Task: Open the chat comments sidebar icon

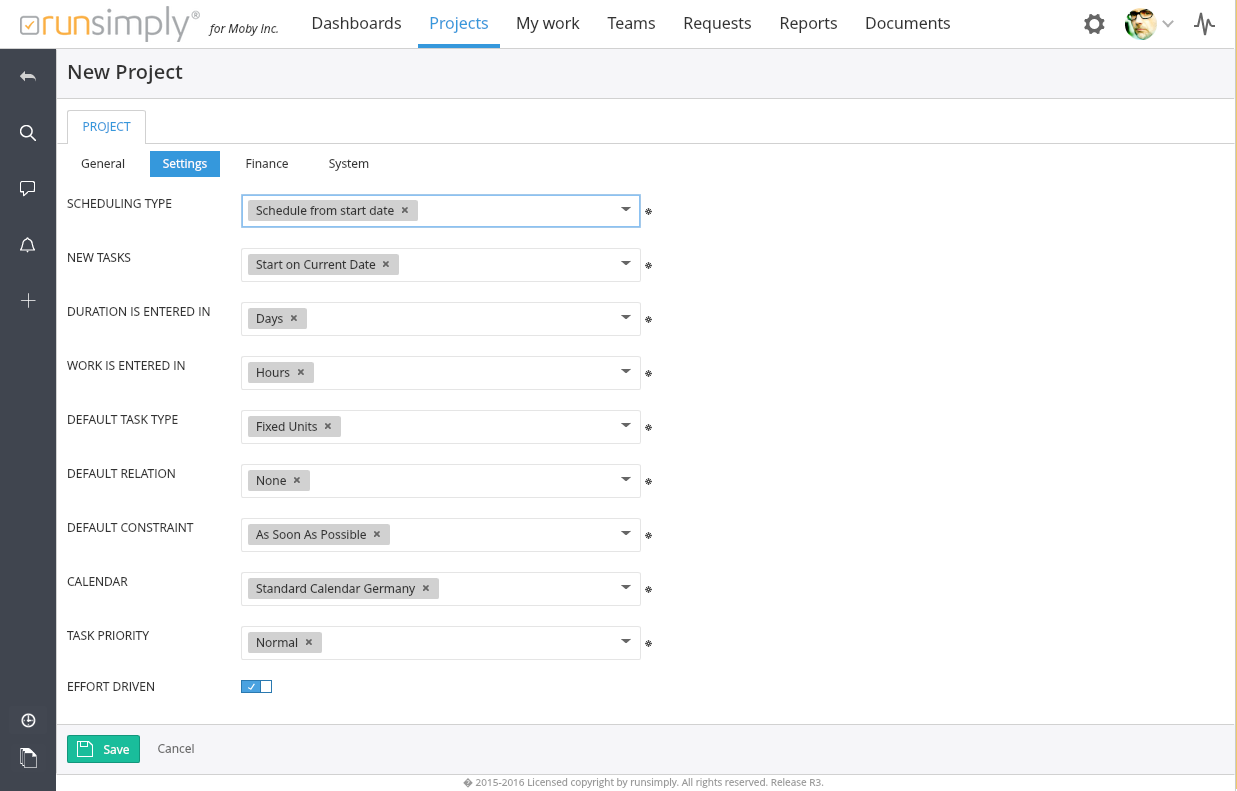Action: pos(28,188)
